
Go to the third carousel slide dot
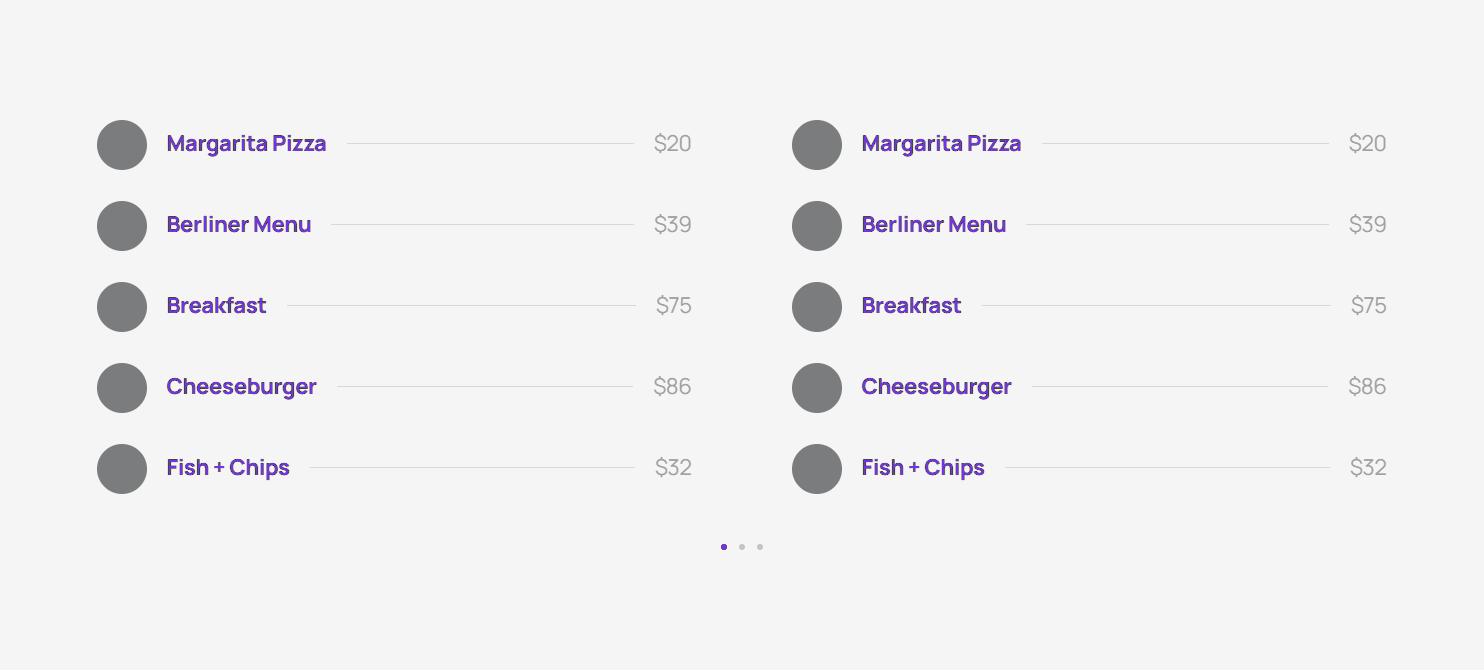[760, 547]
